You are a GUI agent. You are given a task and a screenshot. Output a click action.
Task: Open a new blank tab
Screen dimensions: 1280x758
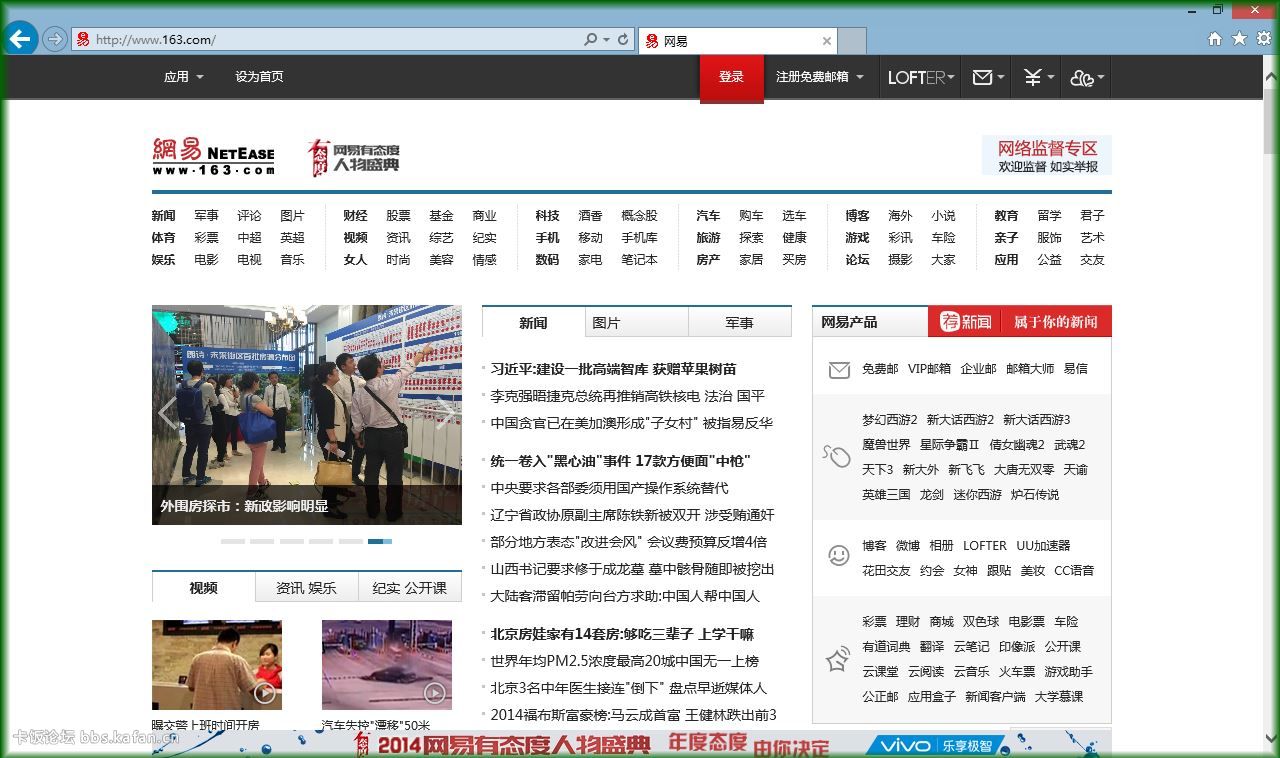point(851,41)
